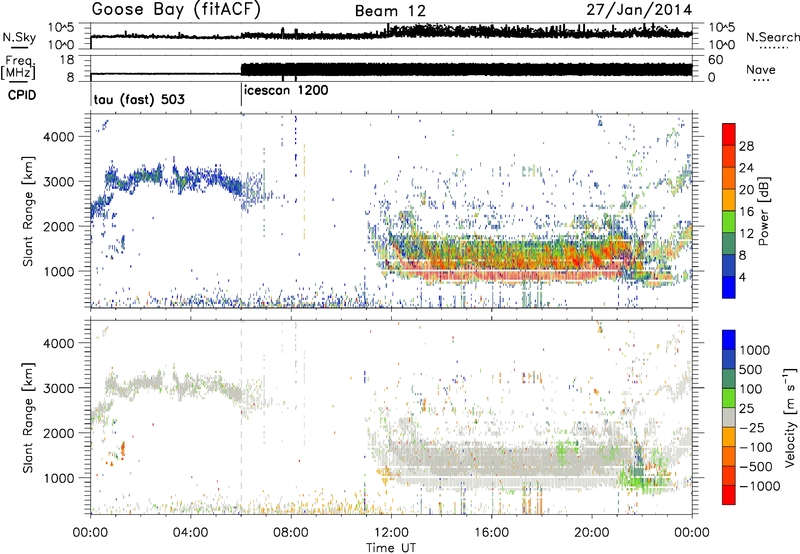Image resolution: width=800 pixels, height=554 pixels.
Task: Click the '18' tick on the frequency axis
Action: [67, 60]
